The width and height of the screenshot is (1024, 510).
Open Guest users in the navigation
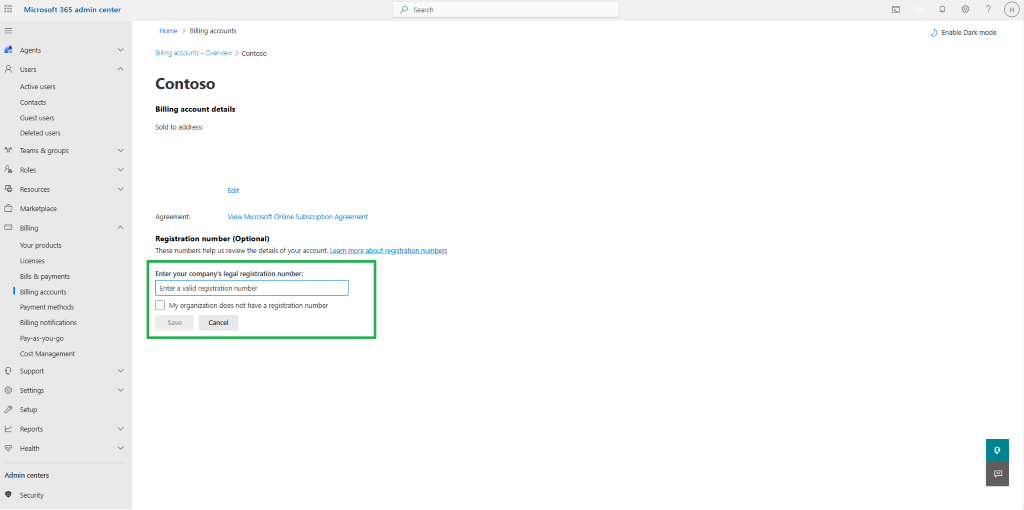pos(37,118)
